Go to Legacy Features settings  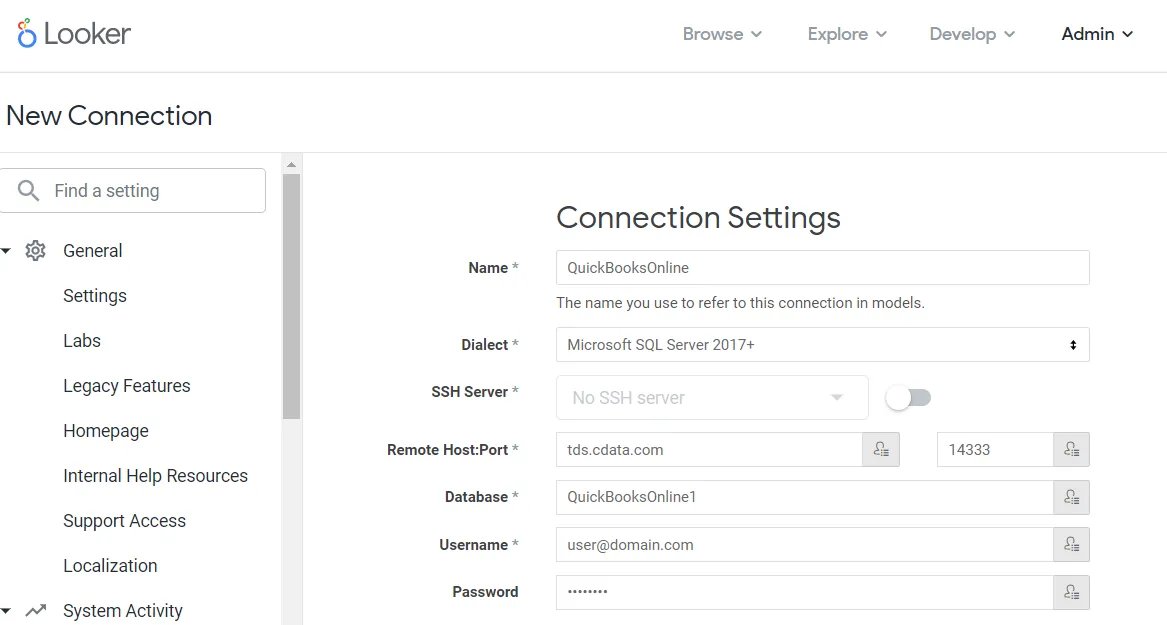pyautogui.click(x=126, y=386)
